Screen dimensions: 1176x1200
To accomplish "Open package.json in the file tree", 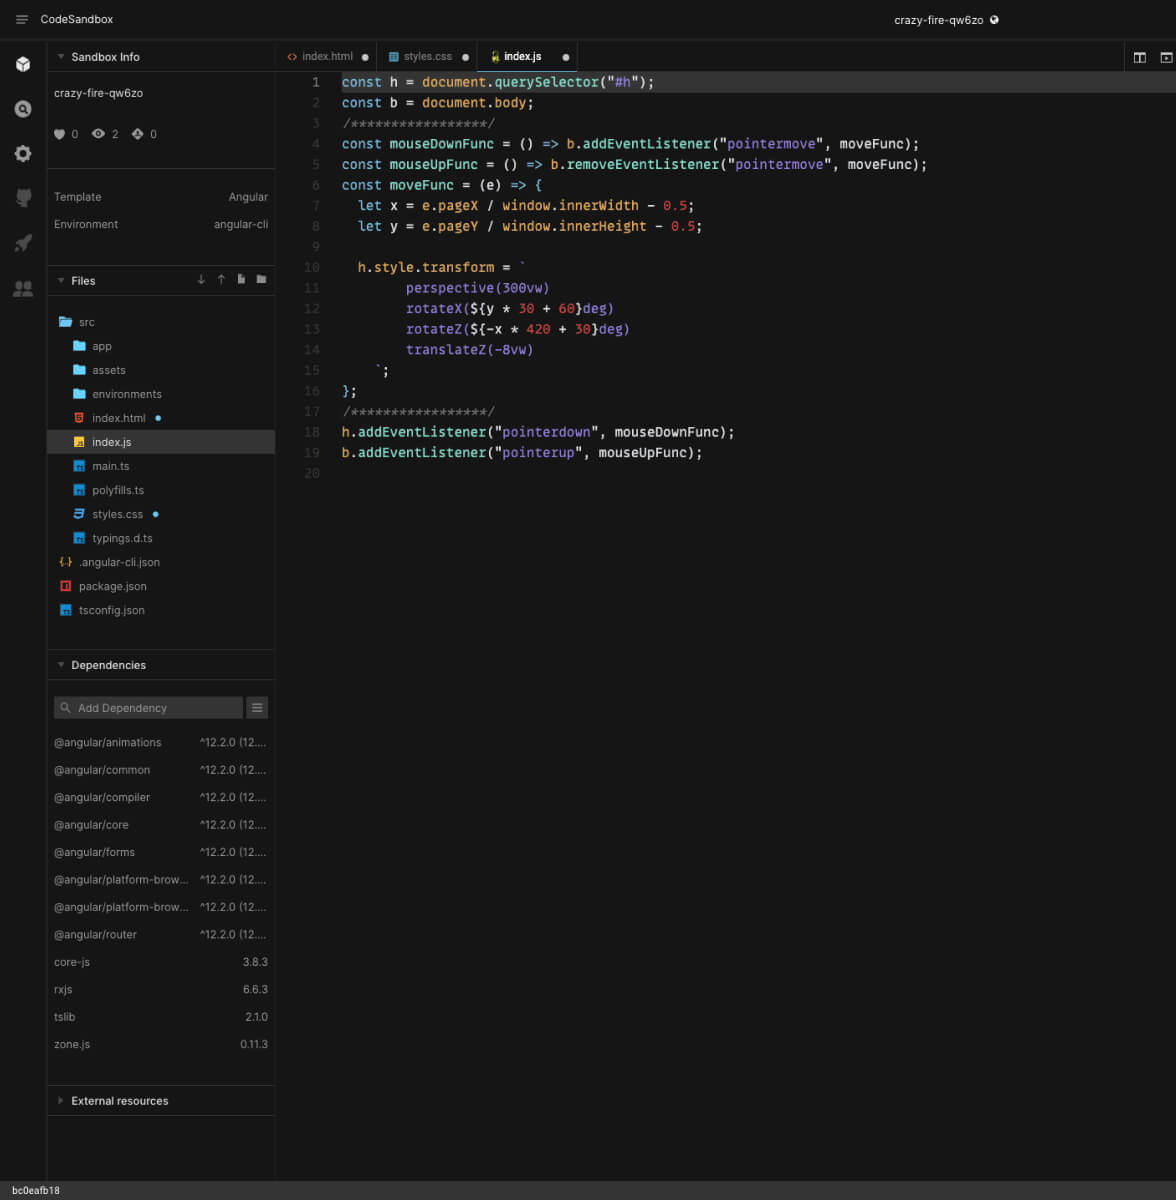I will coord(112,587).
